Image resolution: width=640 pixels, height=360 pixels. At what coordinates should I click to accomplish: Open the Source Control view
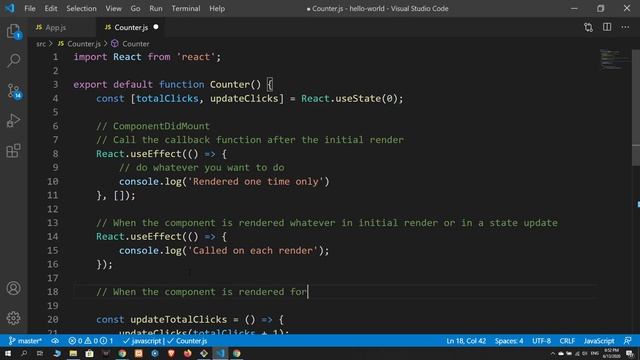(x=14, y=91)
